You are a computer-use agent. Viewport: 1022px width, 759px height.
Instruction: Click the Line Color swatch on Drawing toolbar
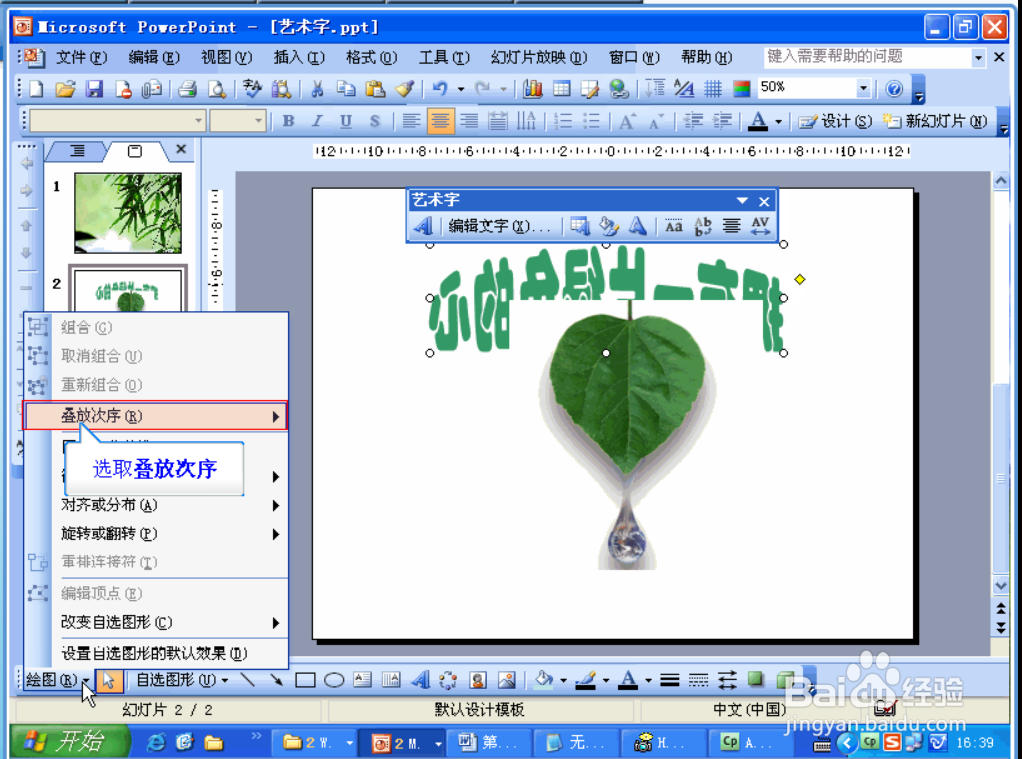(586, 680)
